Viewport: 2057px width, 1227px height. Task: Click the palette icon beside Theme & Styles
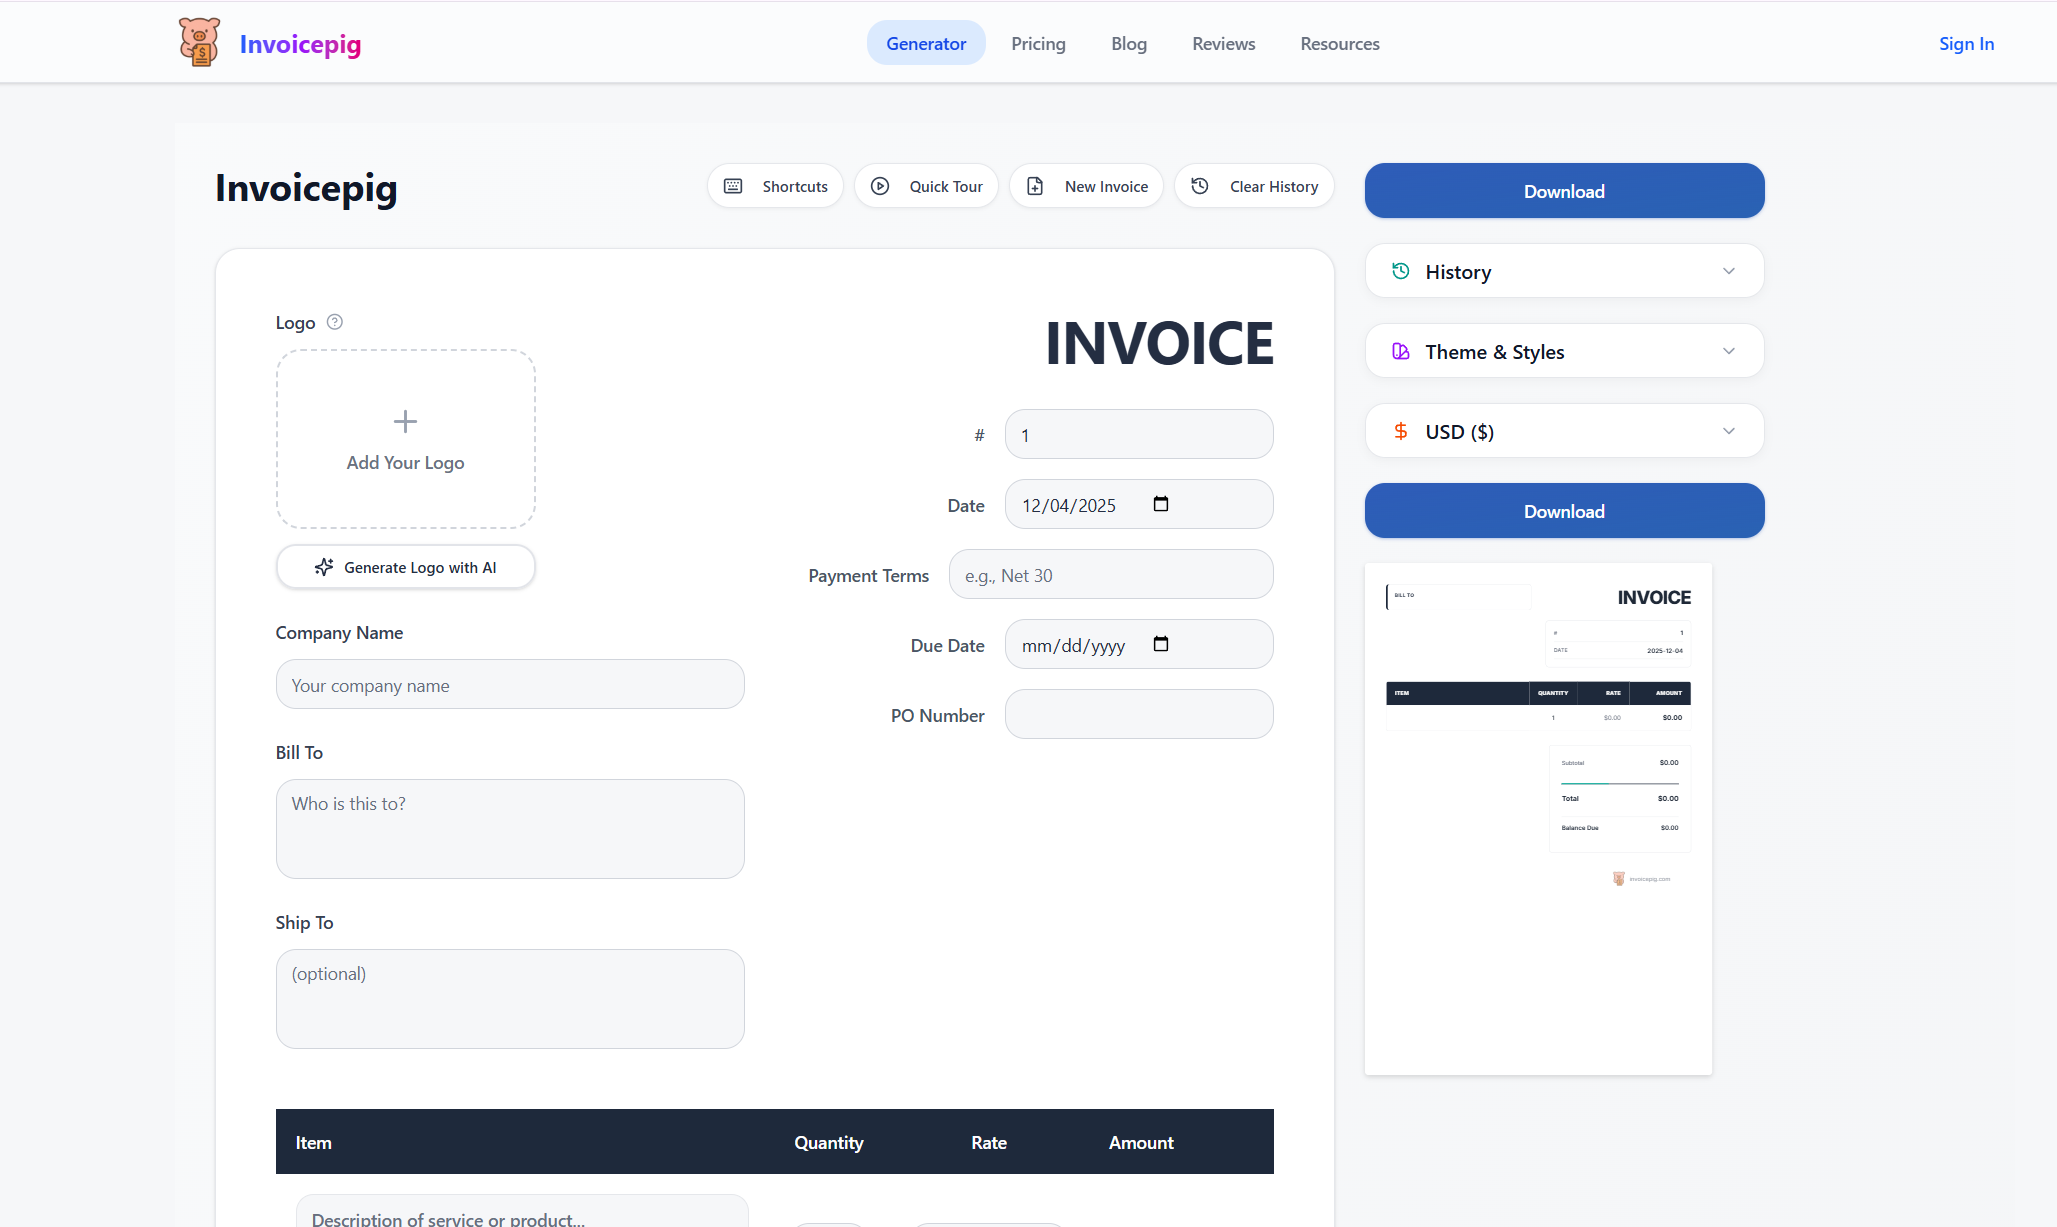tap(1400, 350)
